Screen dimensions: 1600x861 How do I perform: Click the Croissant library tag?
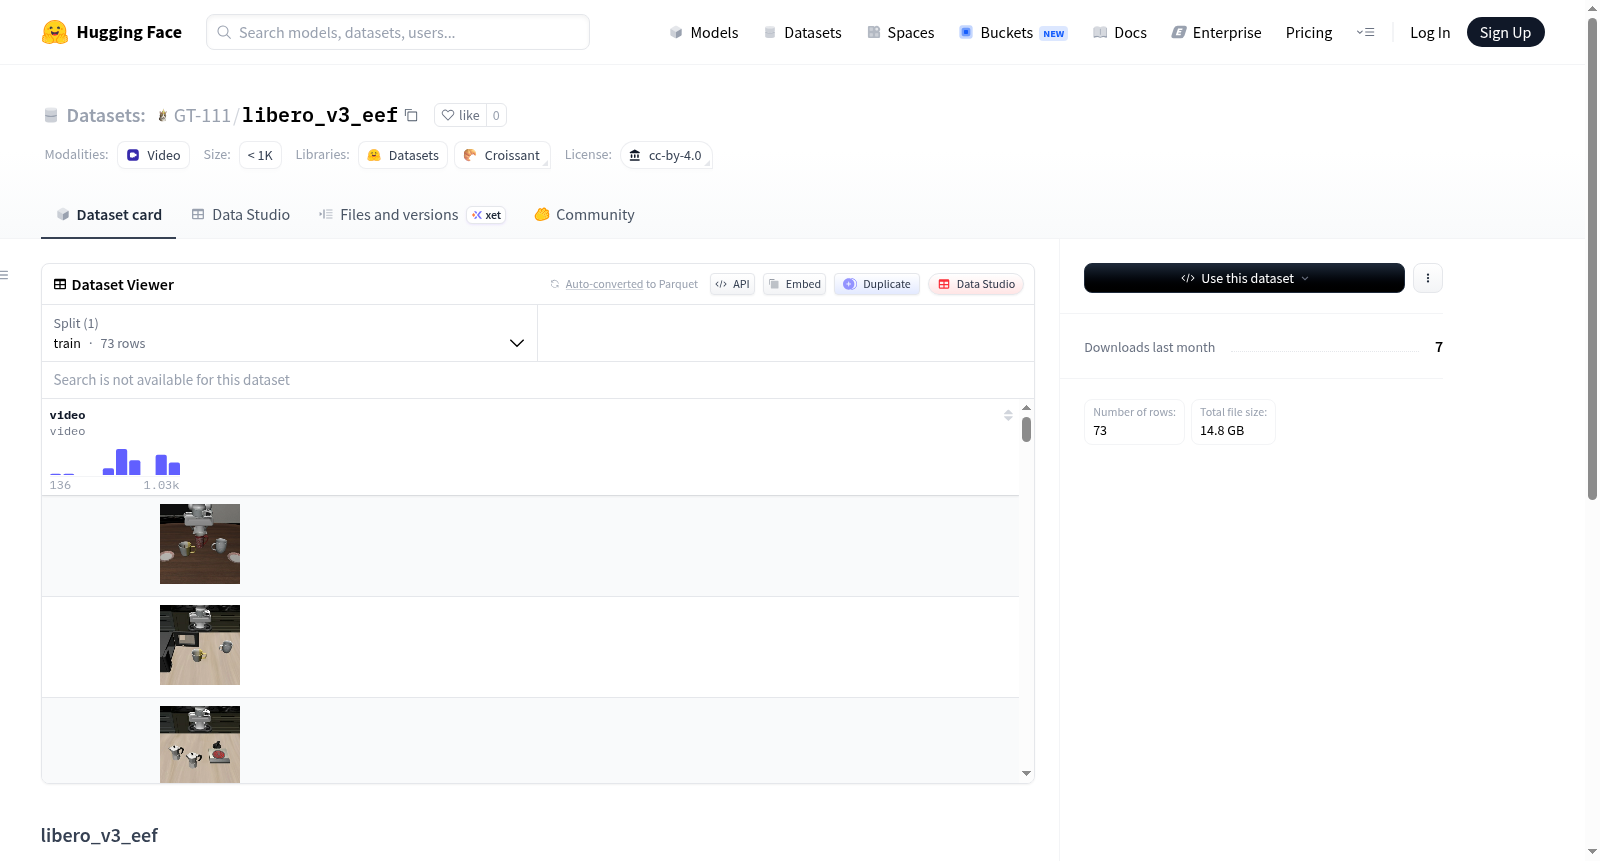502,155
